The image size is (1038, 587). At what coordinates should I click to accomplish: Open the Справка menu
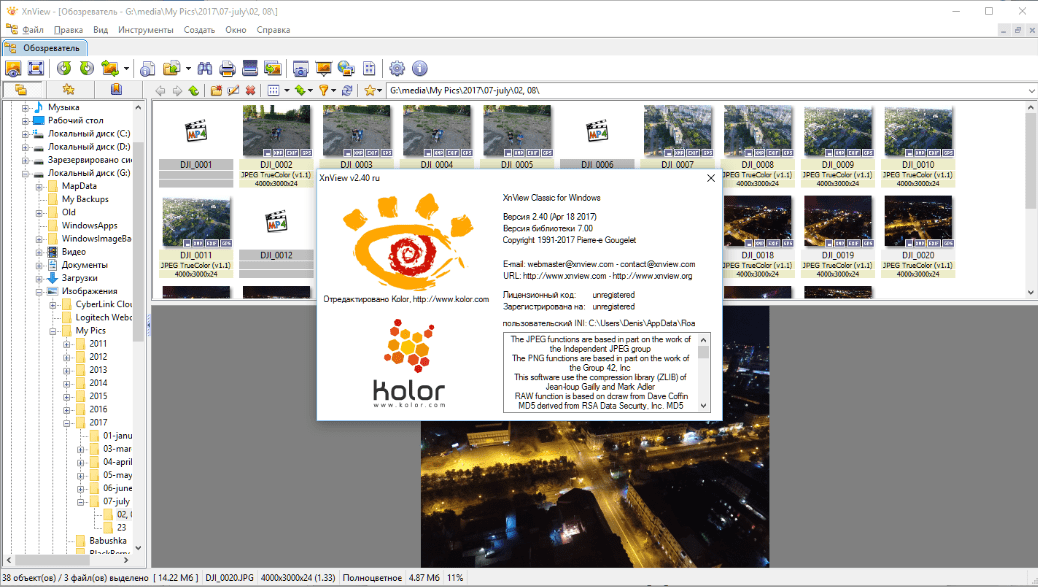click(273, 30)
